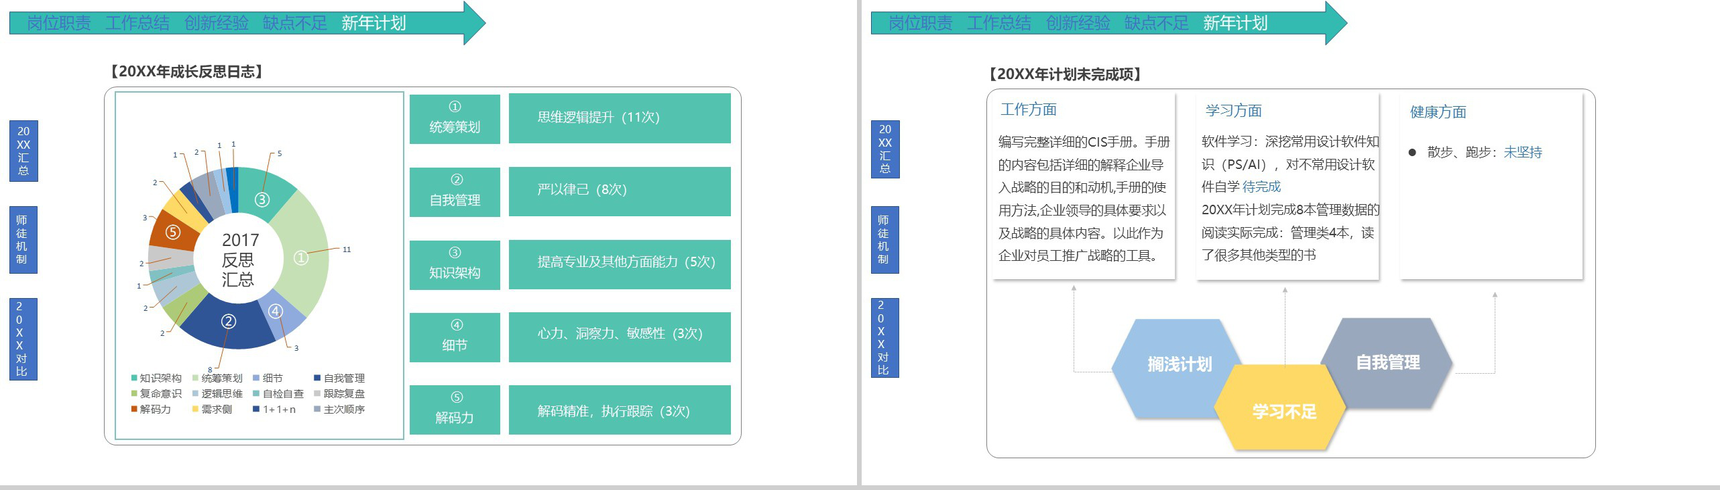Click the 待完成 blue link text
The height and width of the screenshot is (490, 1720).
click(1261, 187)
